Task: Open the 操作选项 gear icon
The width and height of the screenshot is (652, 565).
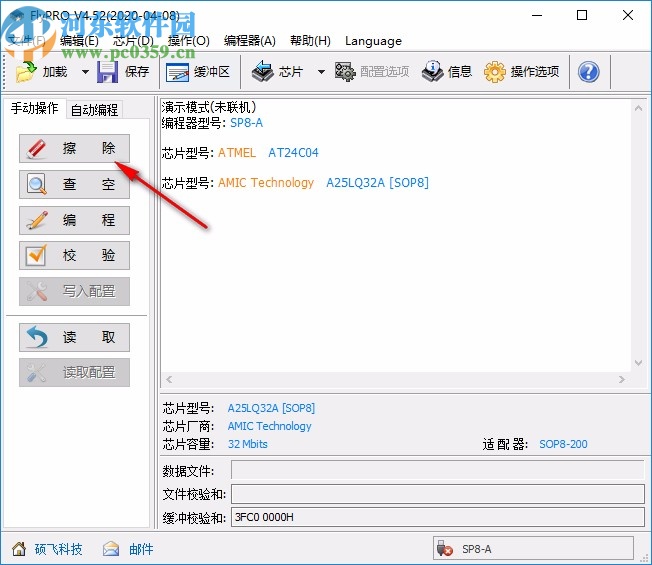Action: (x=494, y=72)
